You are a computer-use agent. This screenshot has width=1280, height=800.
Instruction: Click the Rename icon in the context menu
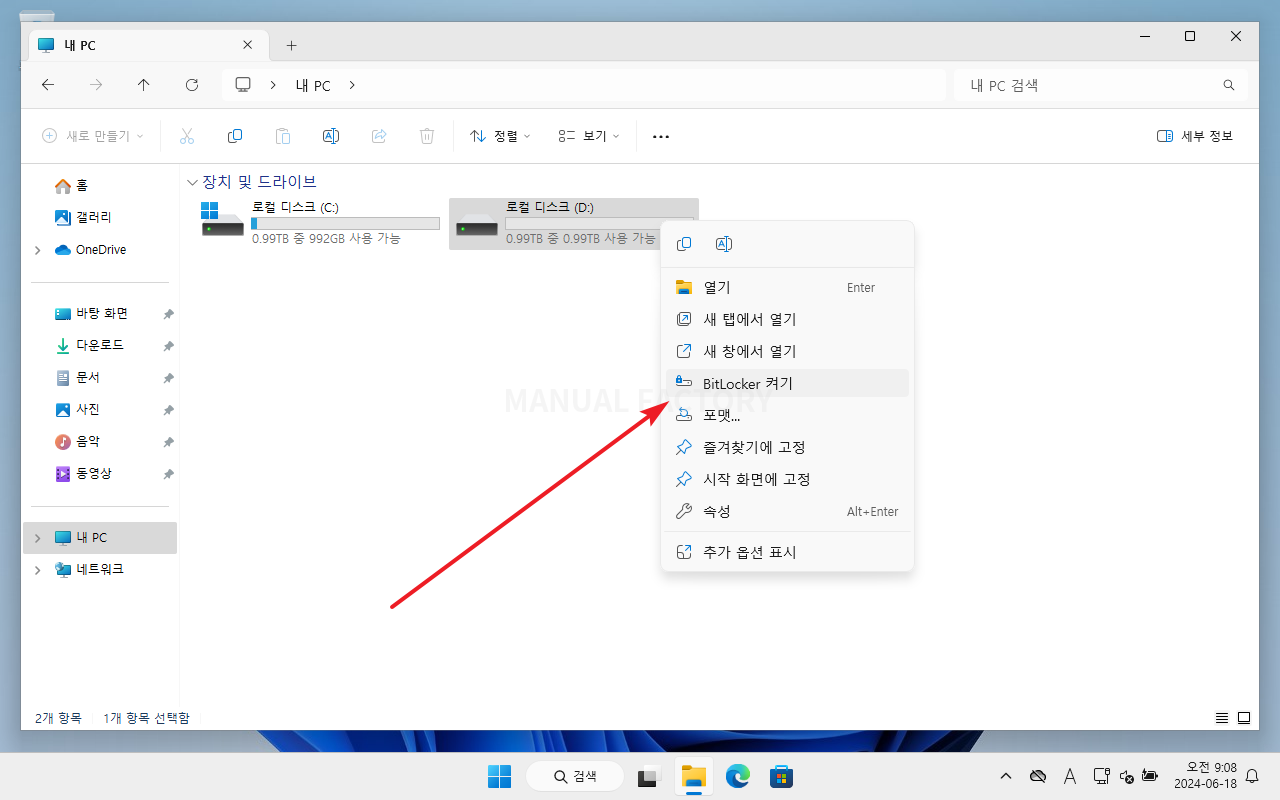tap(725, 244)
